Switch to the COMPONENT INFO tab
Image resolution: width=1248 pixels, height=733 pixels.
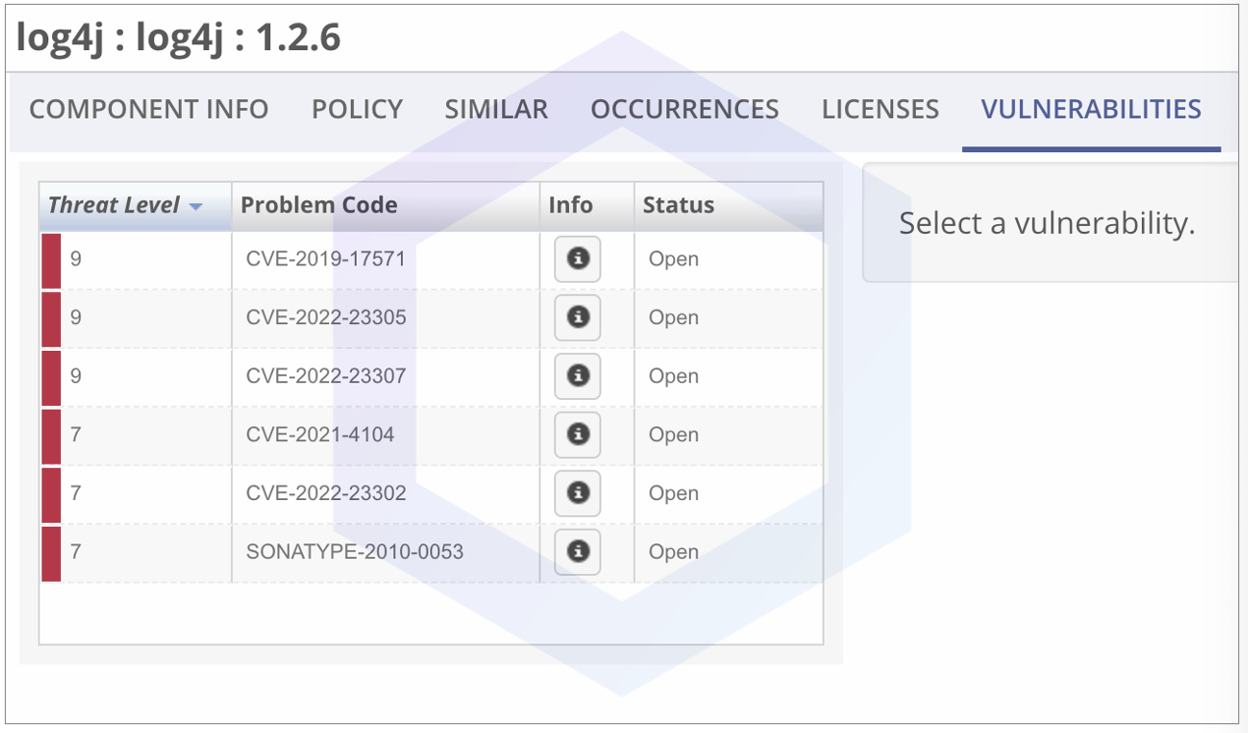[148, 109]
